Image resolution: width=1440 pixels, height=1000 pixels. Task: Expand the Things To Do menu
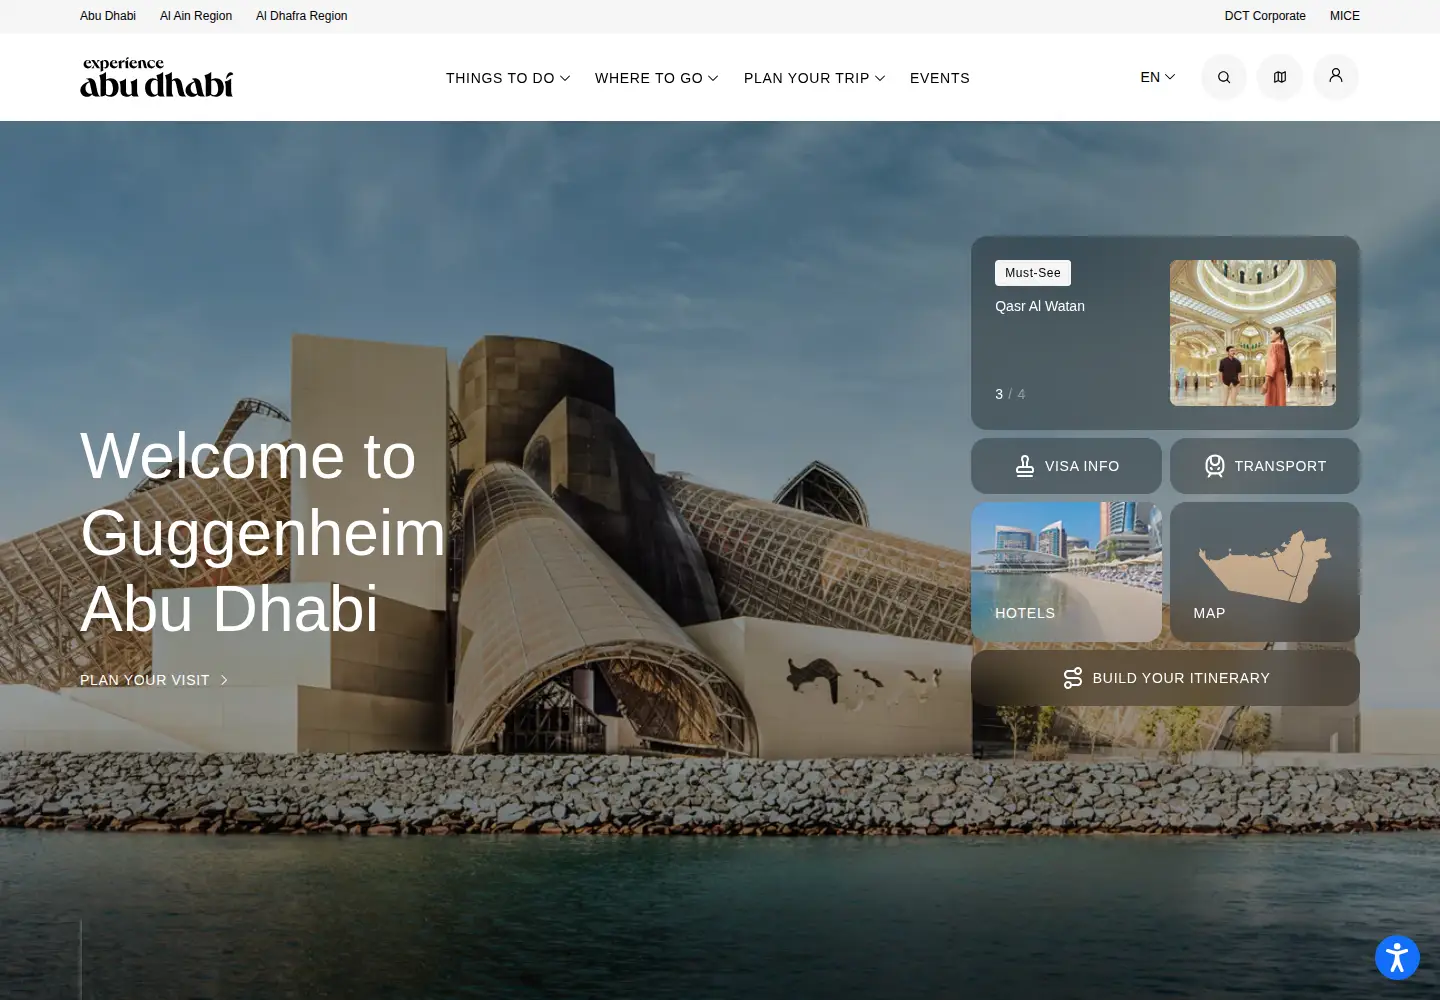[x=508, y=78]
